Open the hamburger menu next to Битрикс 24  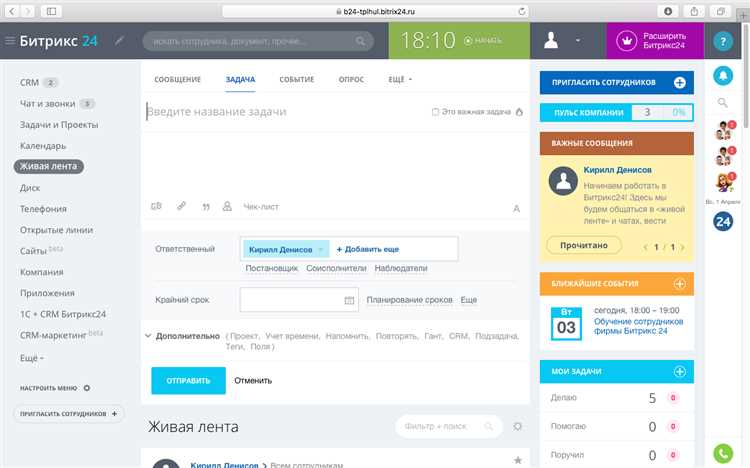(x=10, y=41)
